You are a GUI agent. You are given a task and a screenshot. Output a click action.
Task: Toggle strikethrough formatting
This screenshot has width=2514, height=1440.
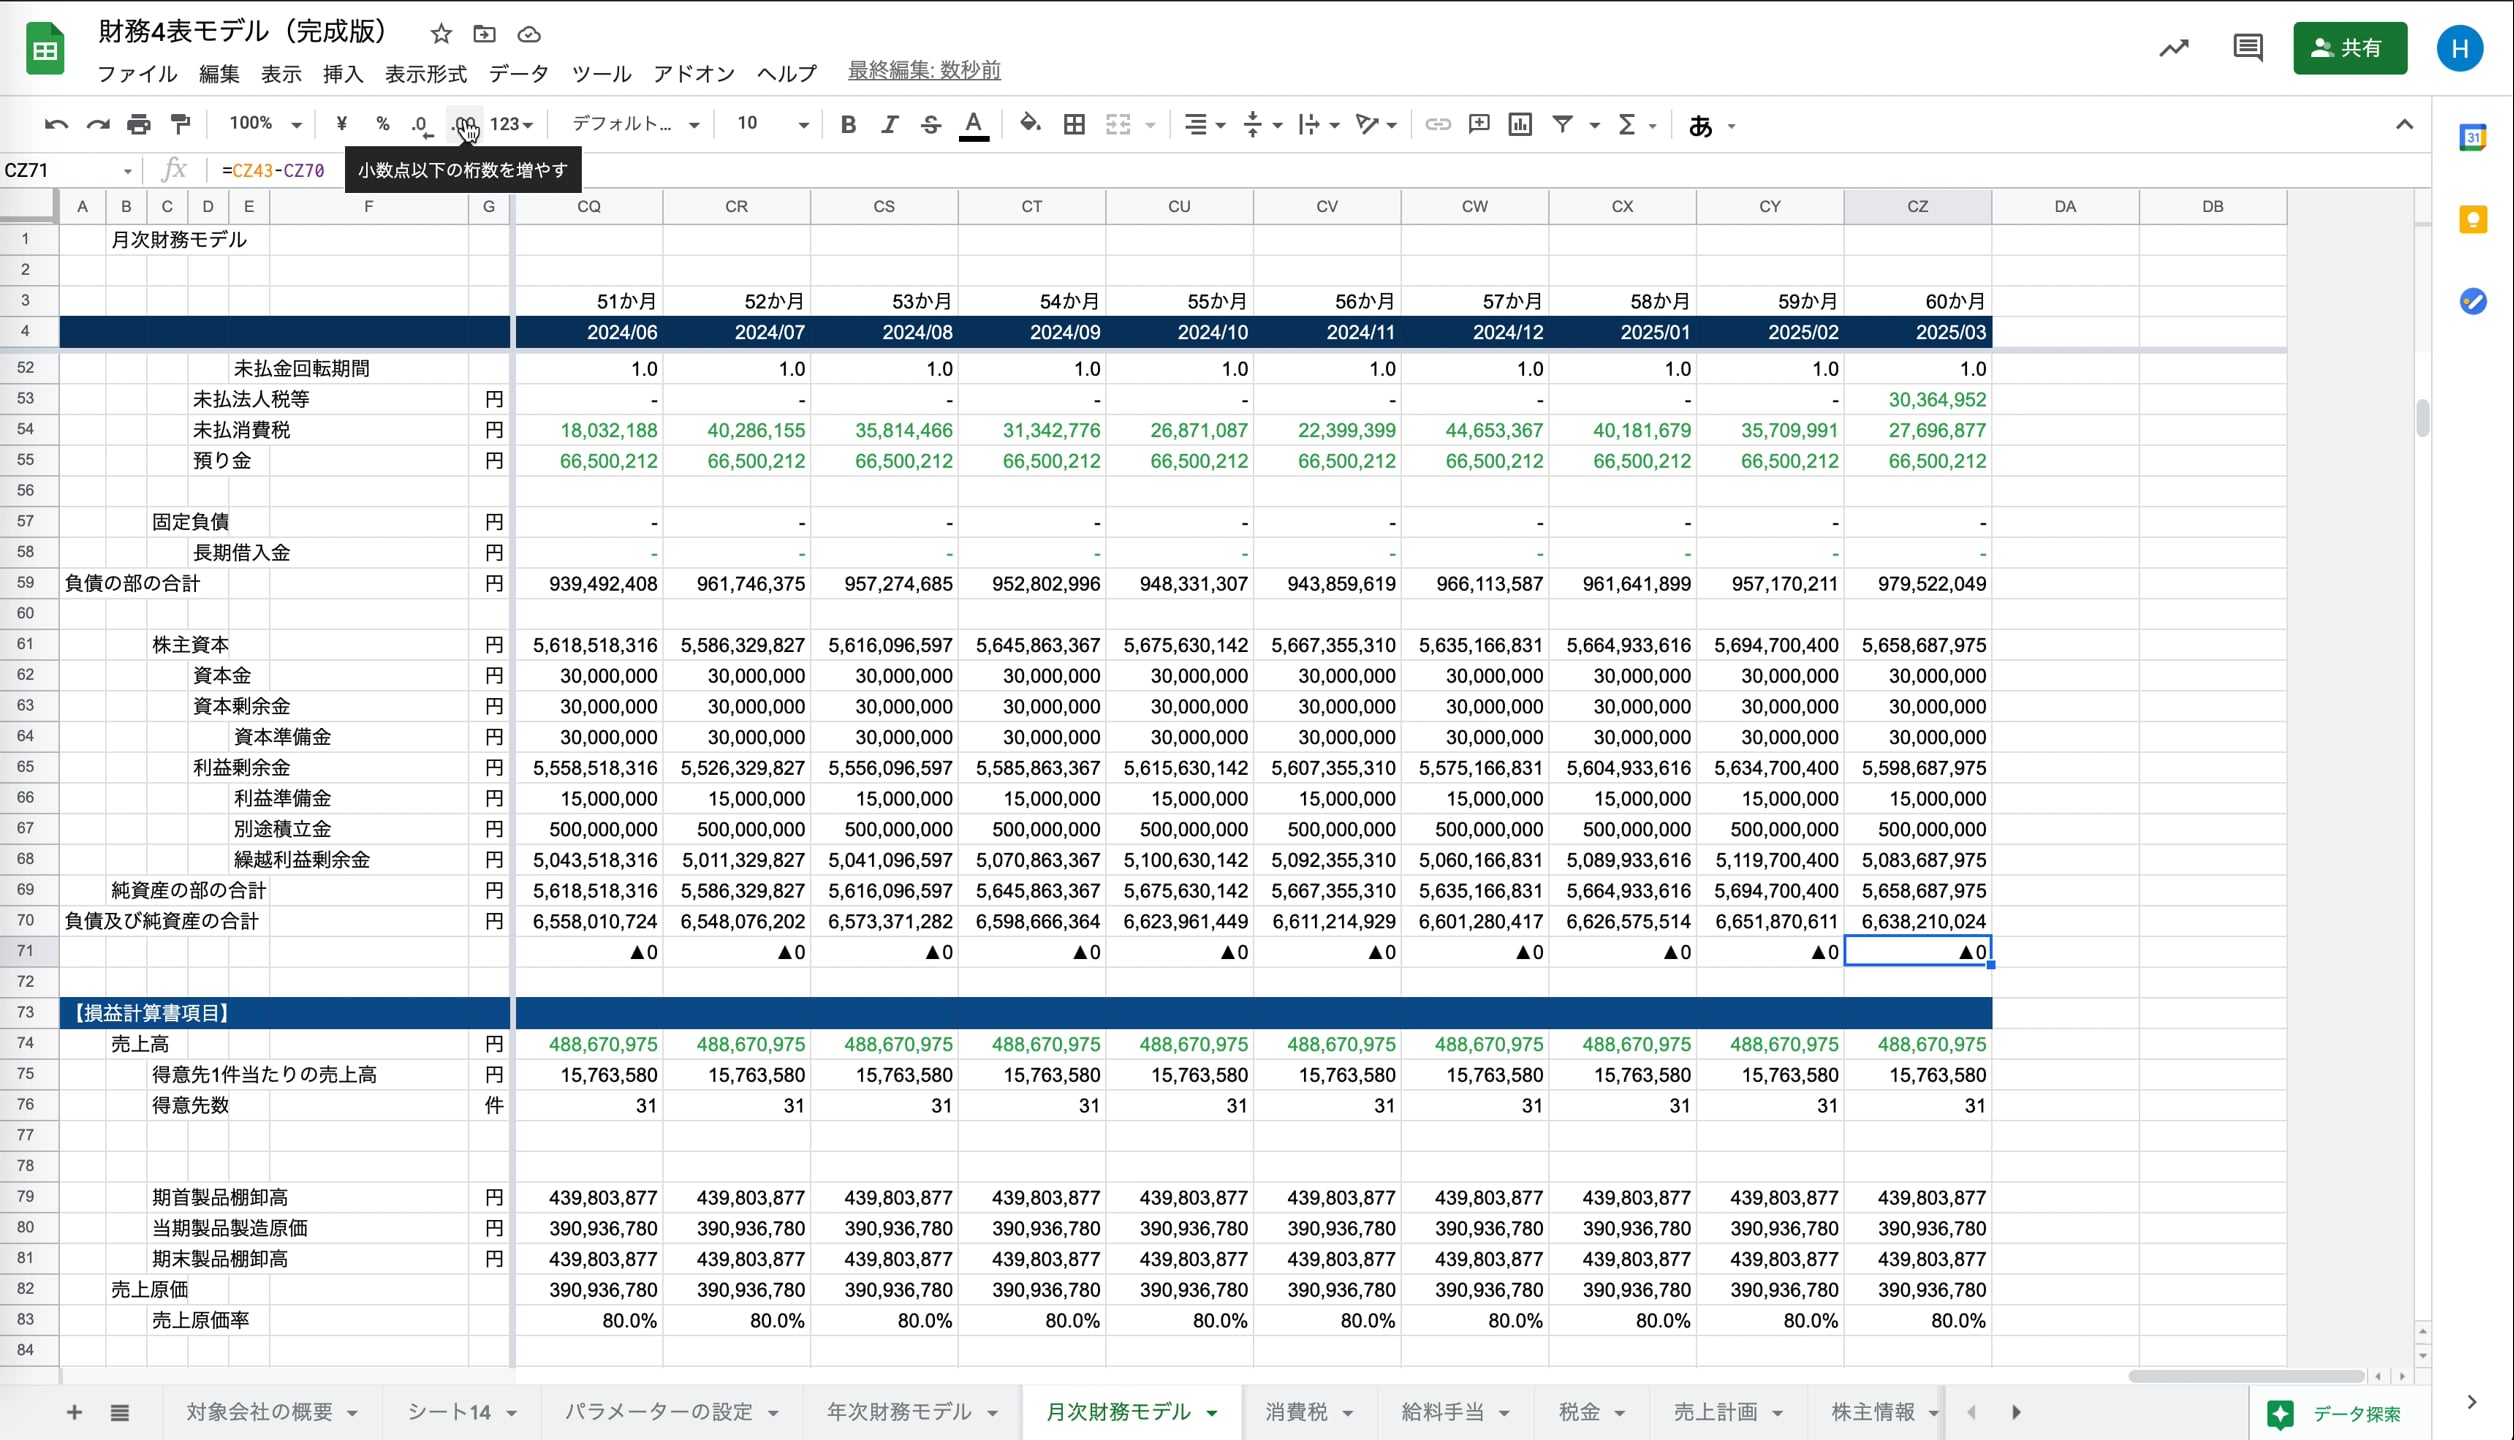point(931,125)
